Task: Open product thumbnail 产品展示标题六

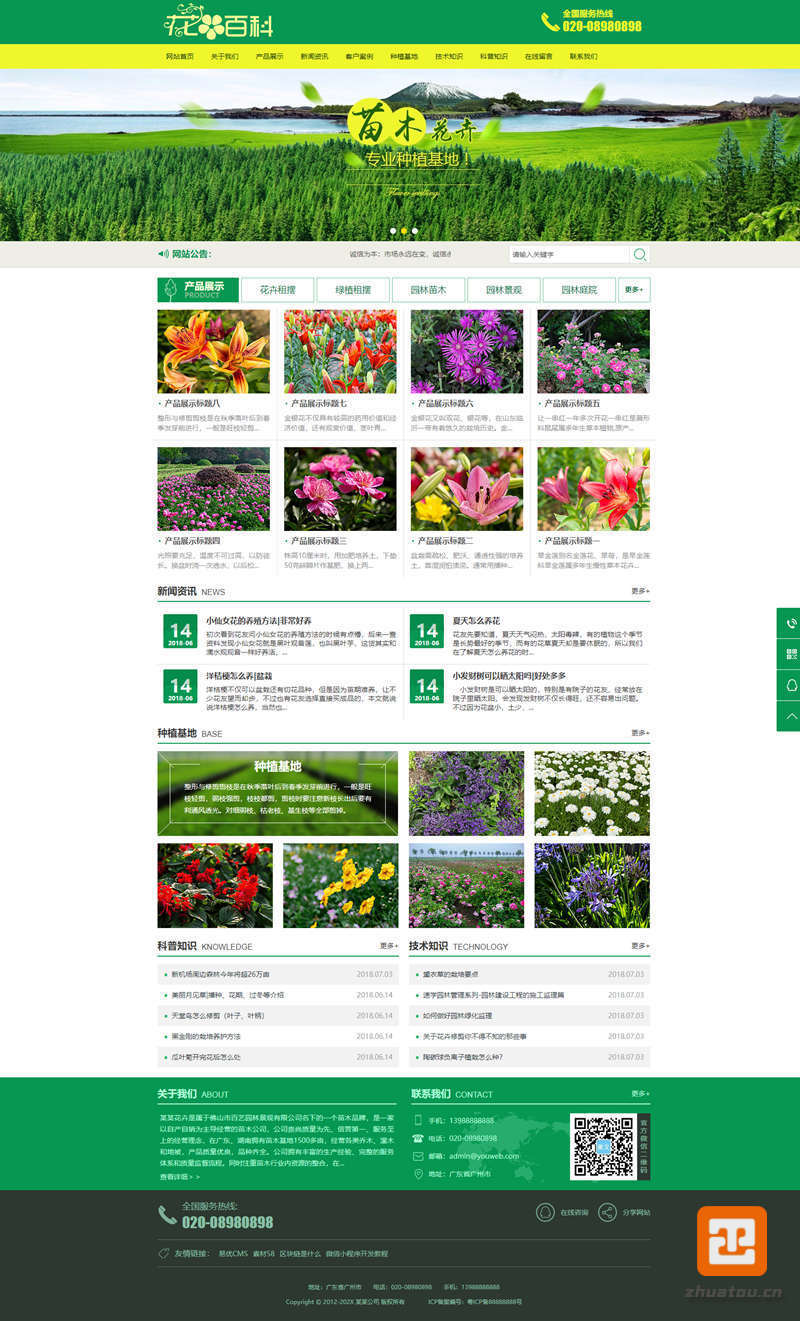Action: point(467,351)
